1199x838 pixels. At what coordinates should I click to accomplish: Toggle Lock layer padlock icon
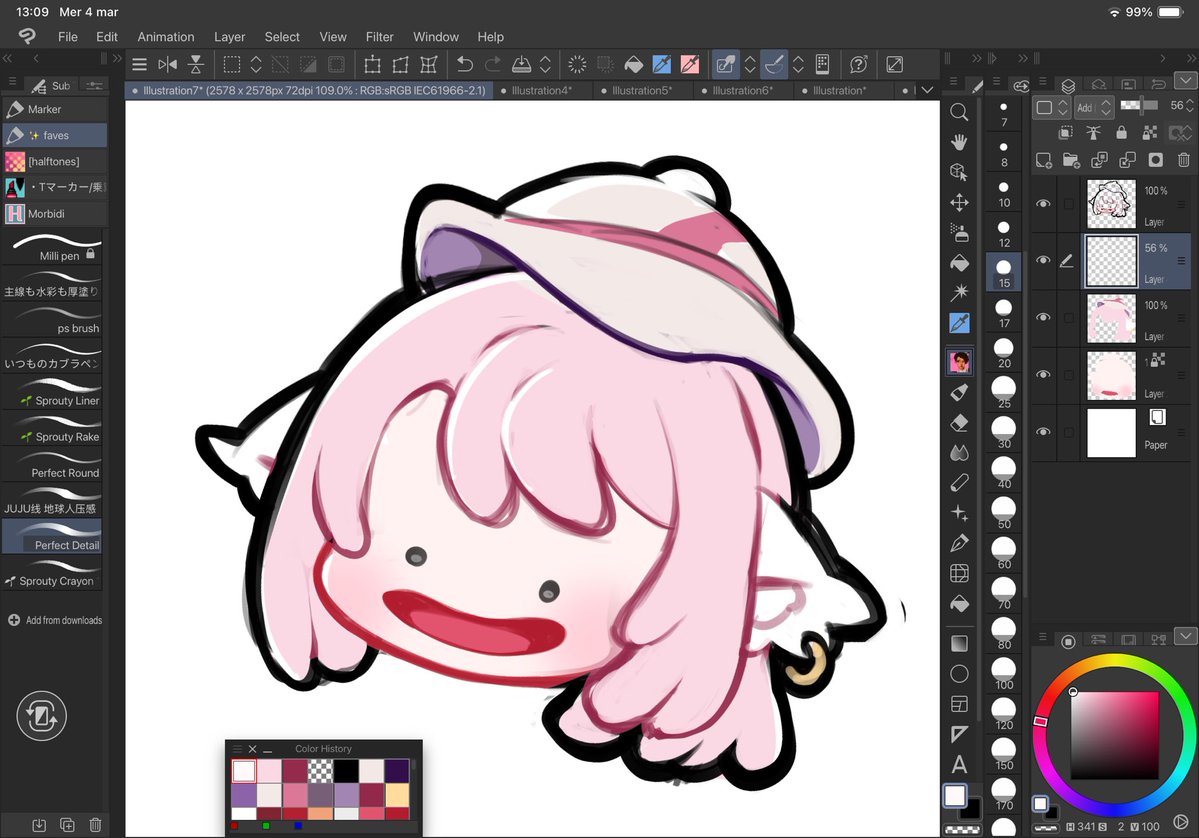[1121, 133]
